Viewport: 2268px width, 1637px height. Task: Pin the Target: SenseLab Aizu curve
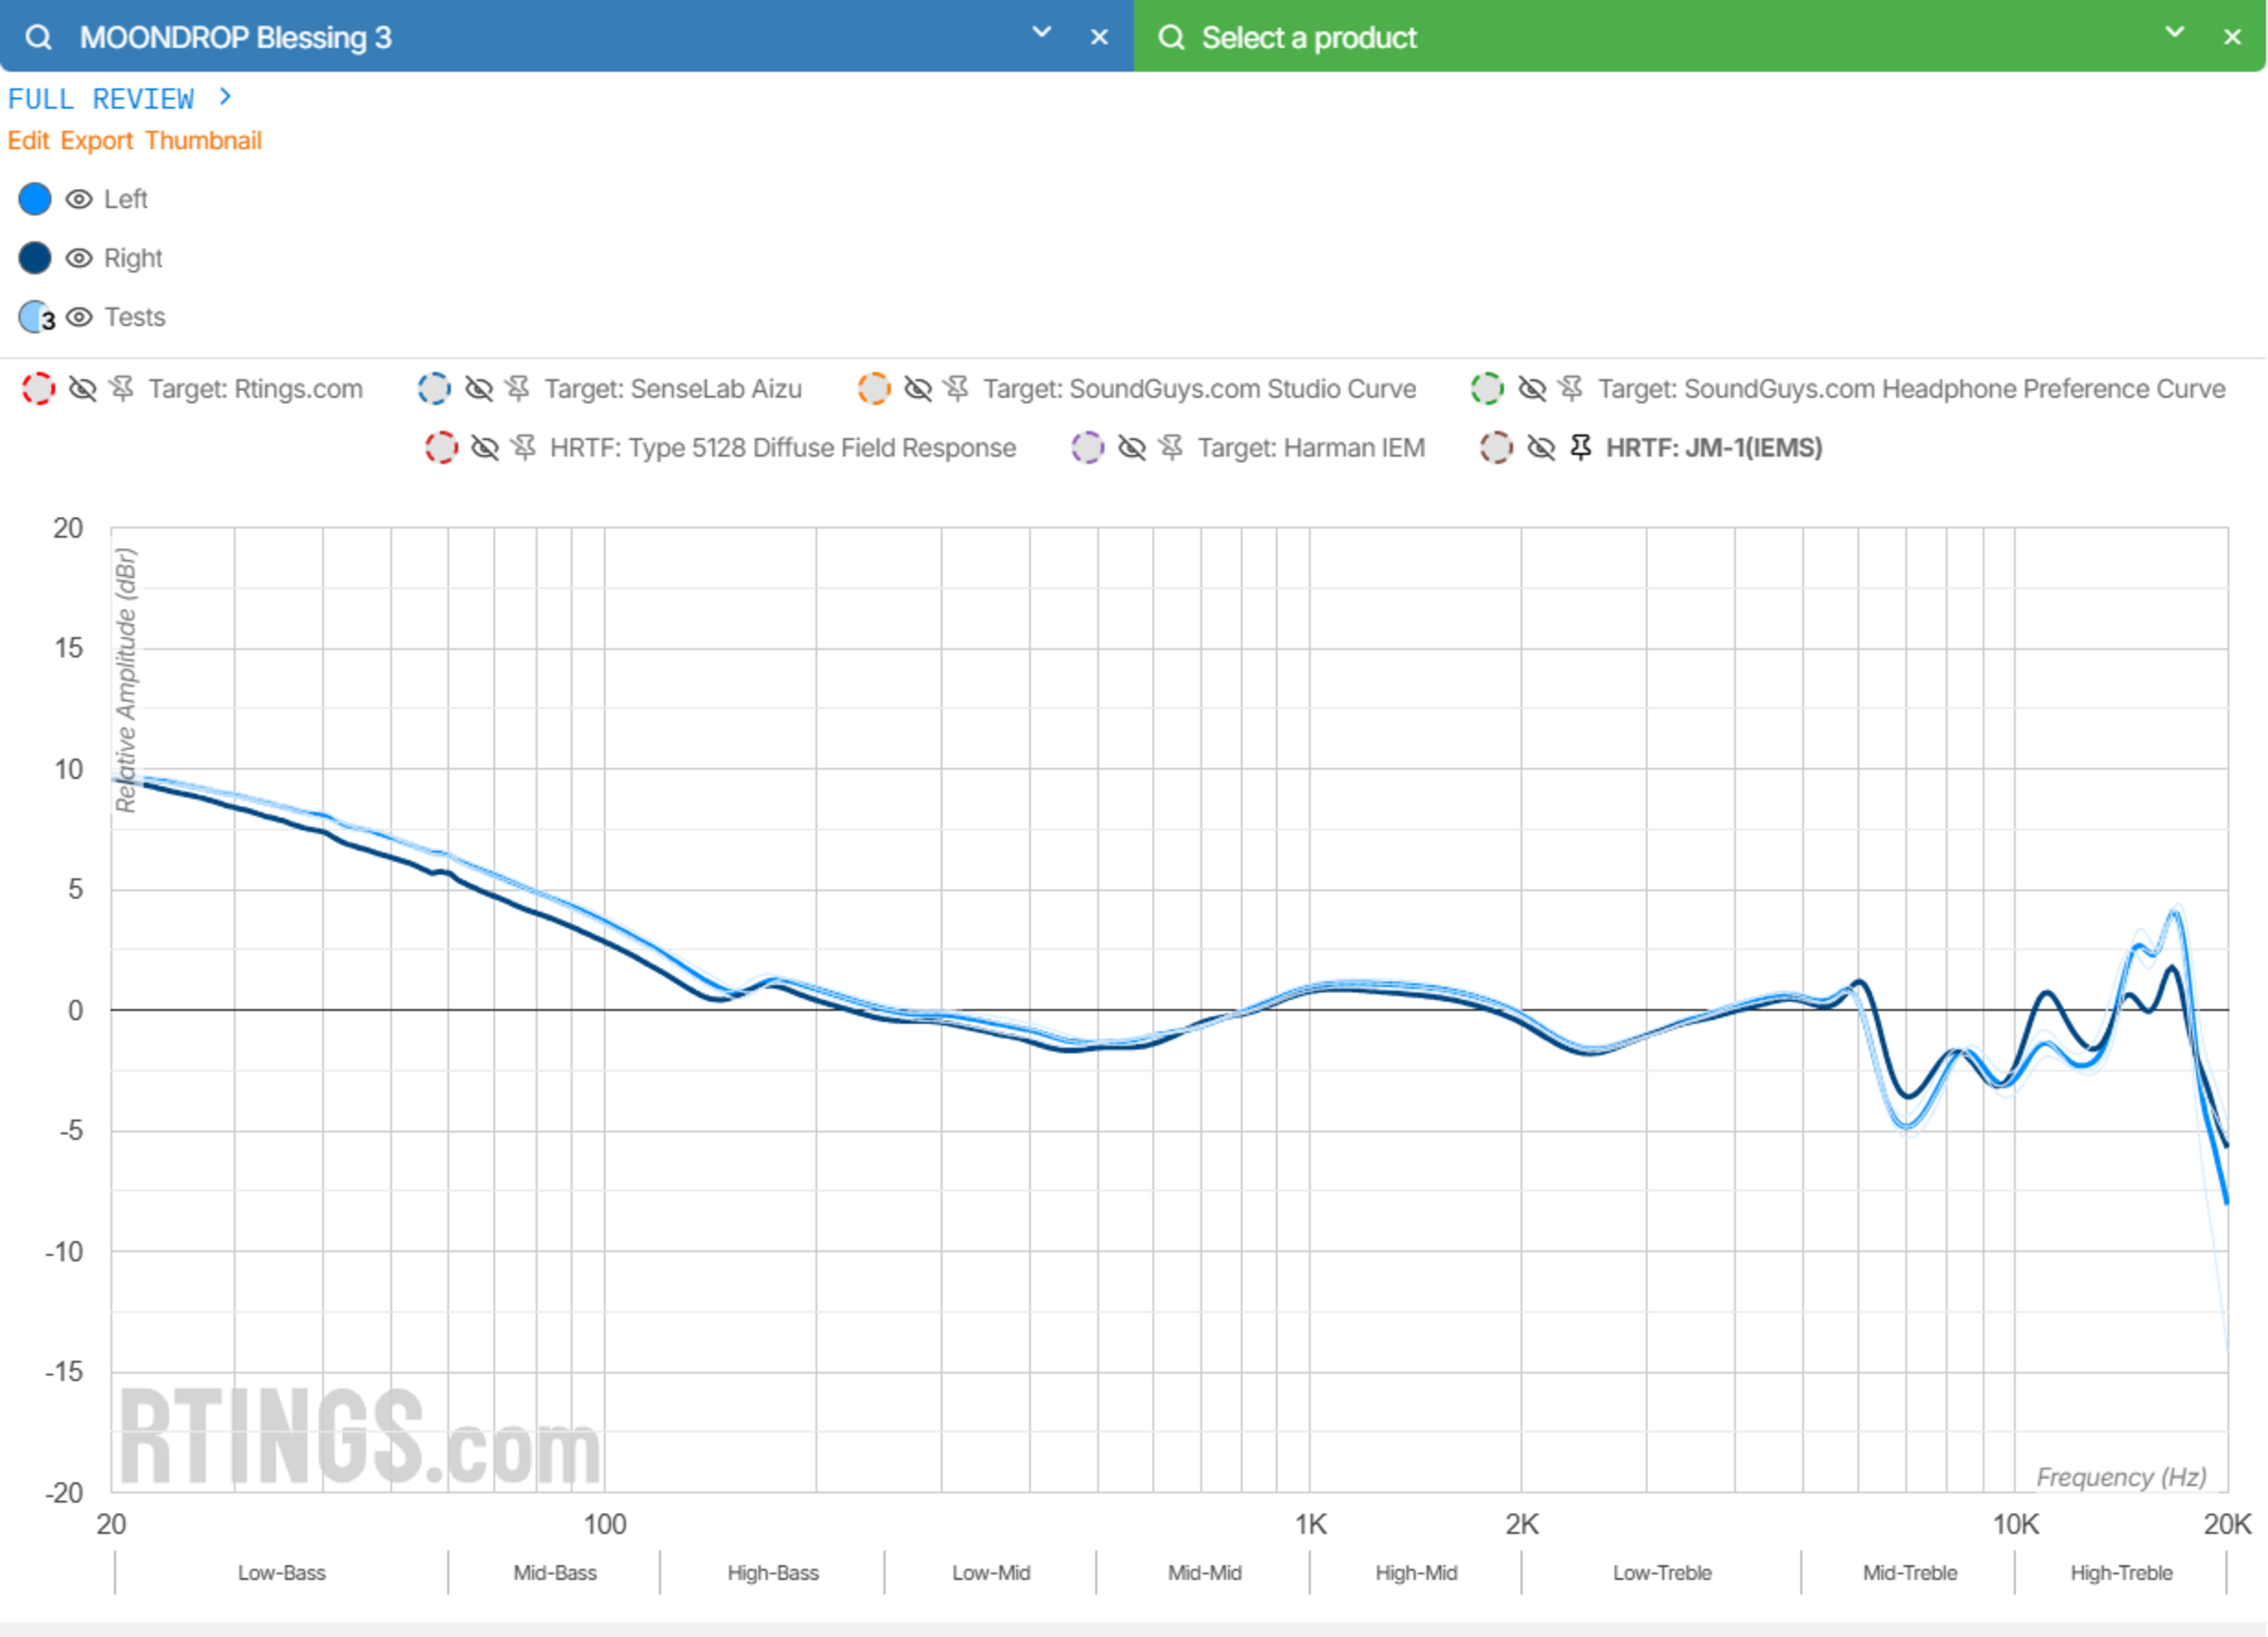tap(517, 388)
